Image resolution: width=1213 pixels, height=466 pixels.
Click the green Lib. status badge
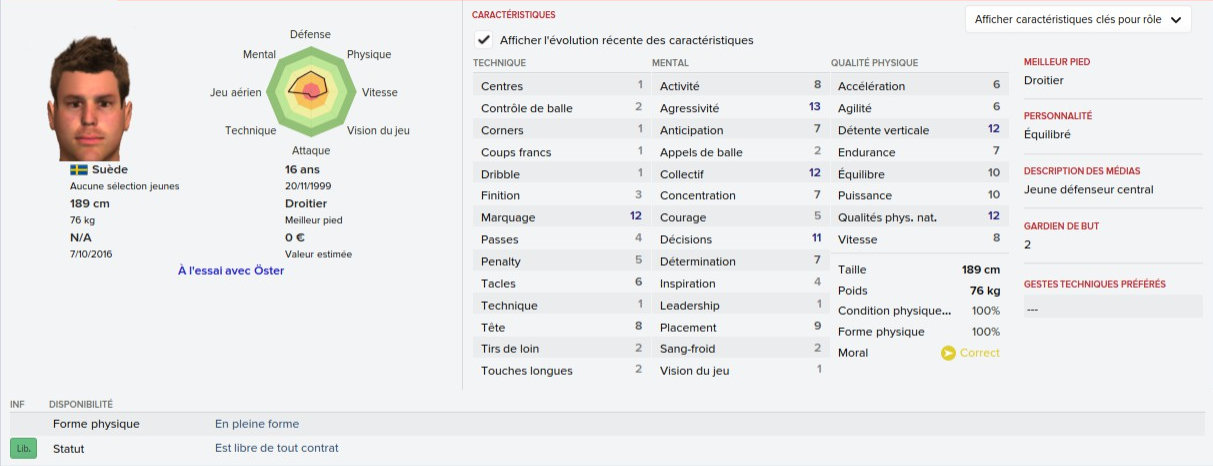(24, 449)
